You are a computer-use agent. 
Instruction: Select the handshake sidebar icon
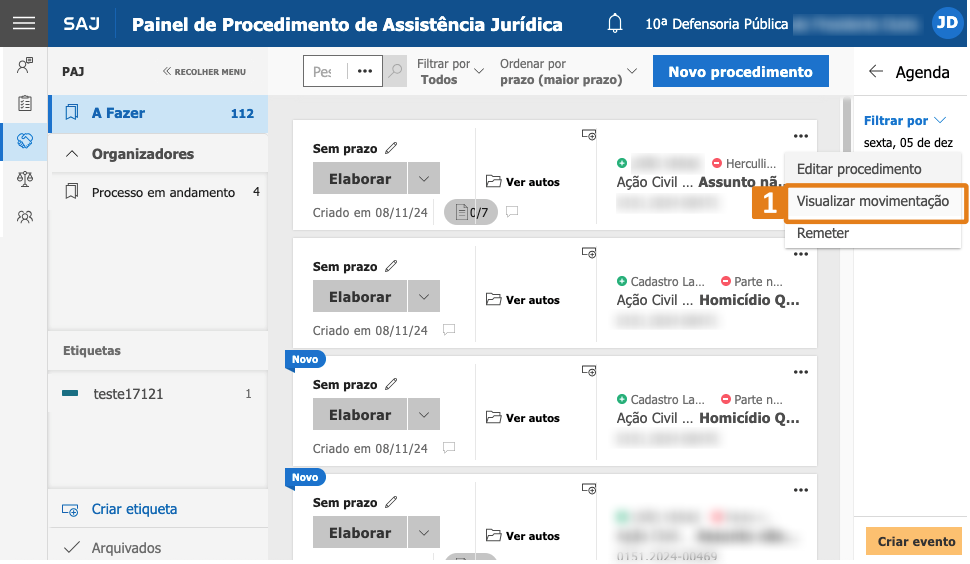tap(25, 141)
